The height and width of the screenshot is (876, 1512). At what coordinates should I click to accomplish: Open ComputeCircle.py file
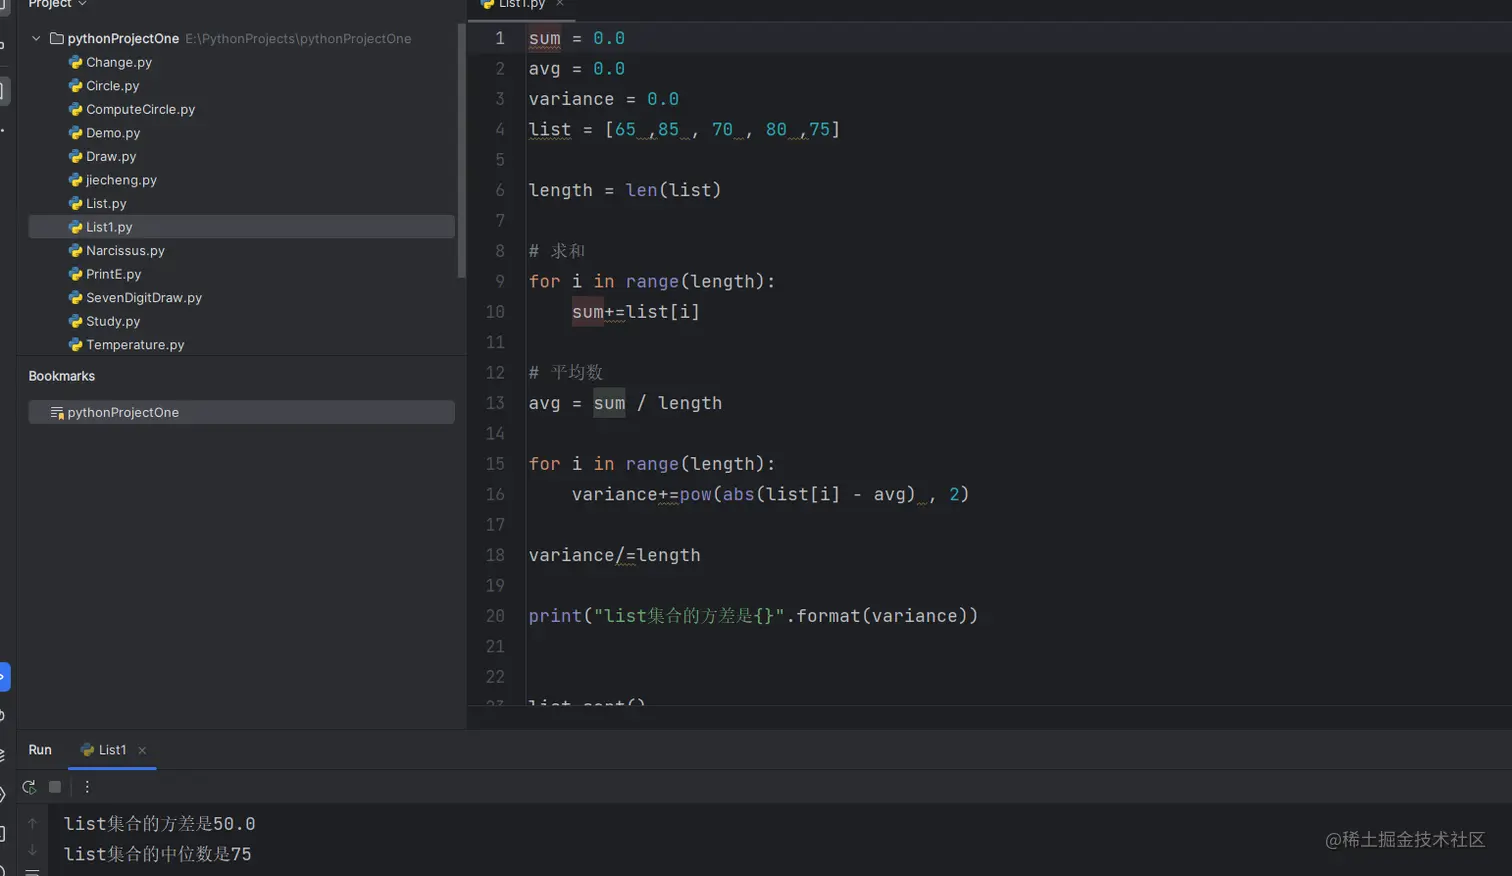click(x=140, y=109)
